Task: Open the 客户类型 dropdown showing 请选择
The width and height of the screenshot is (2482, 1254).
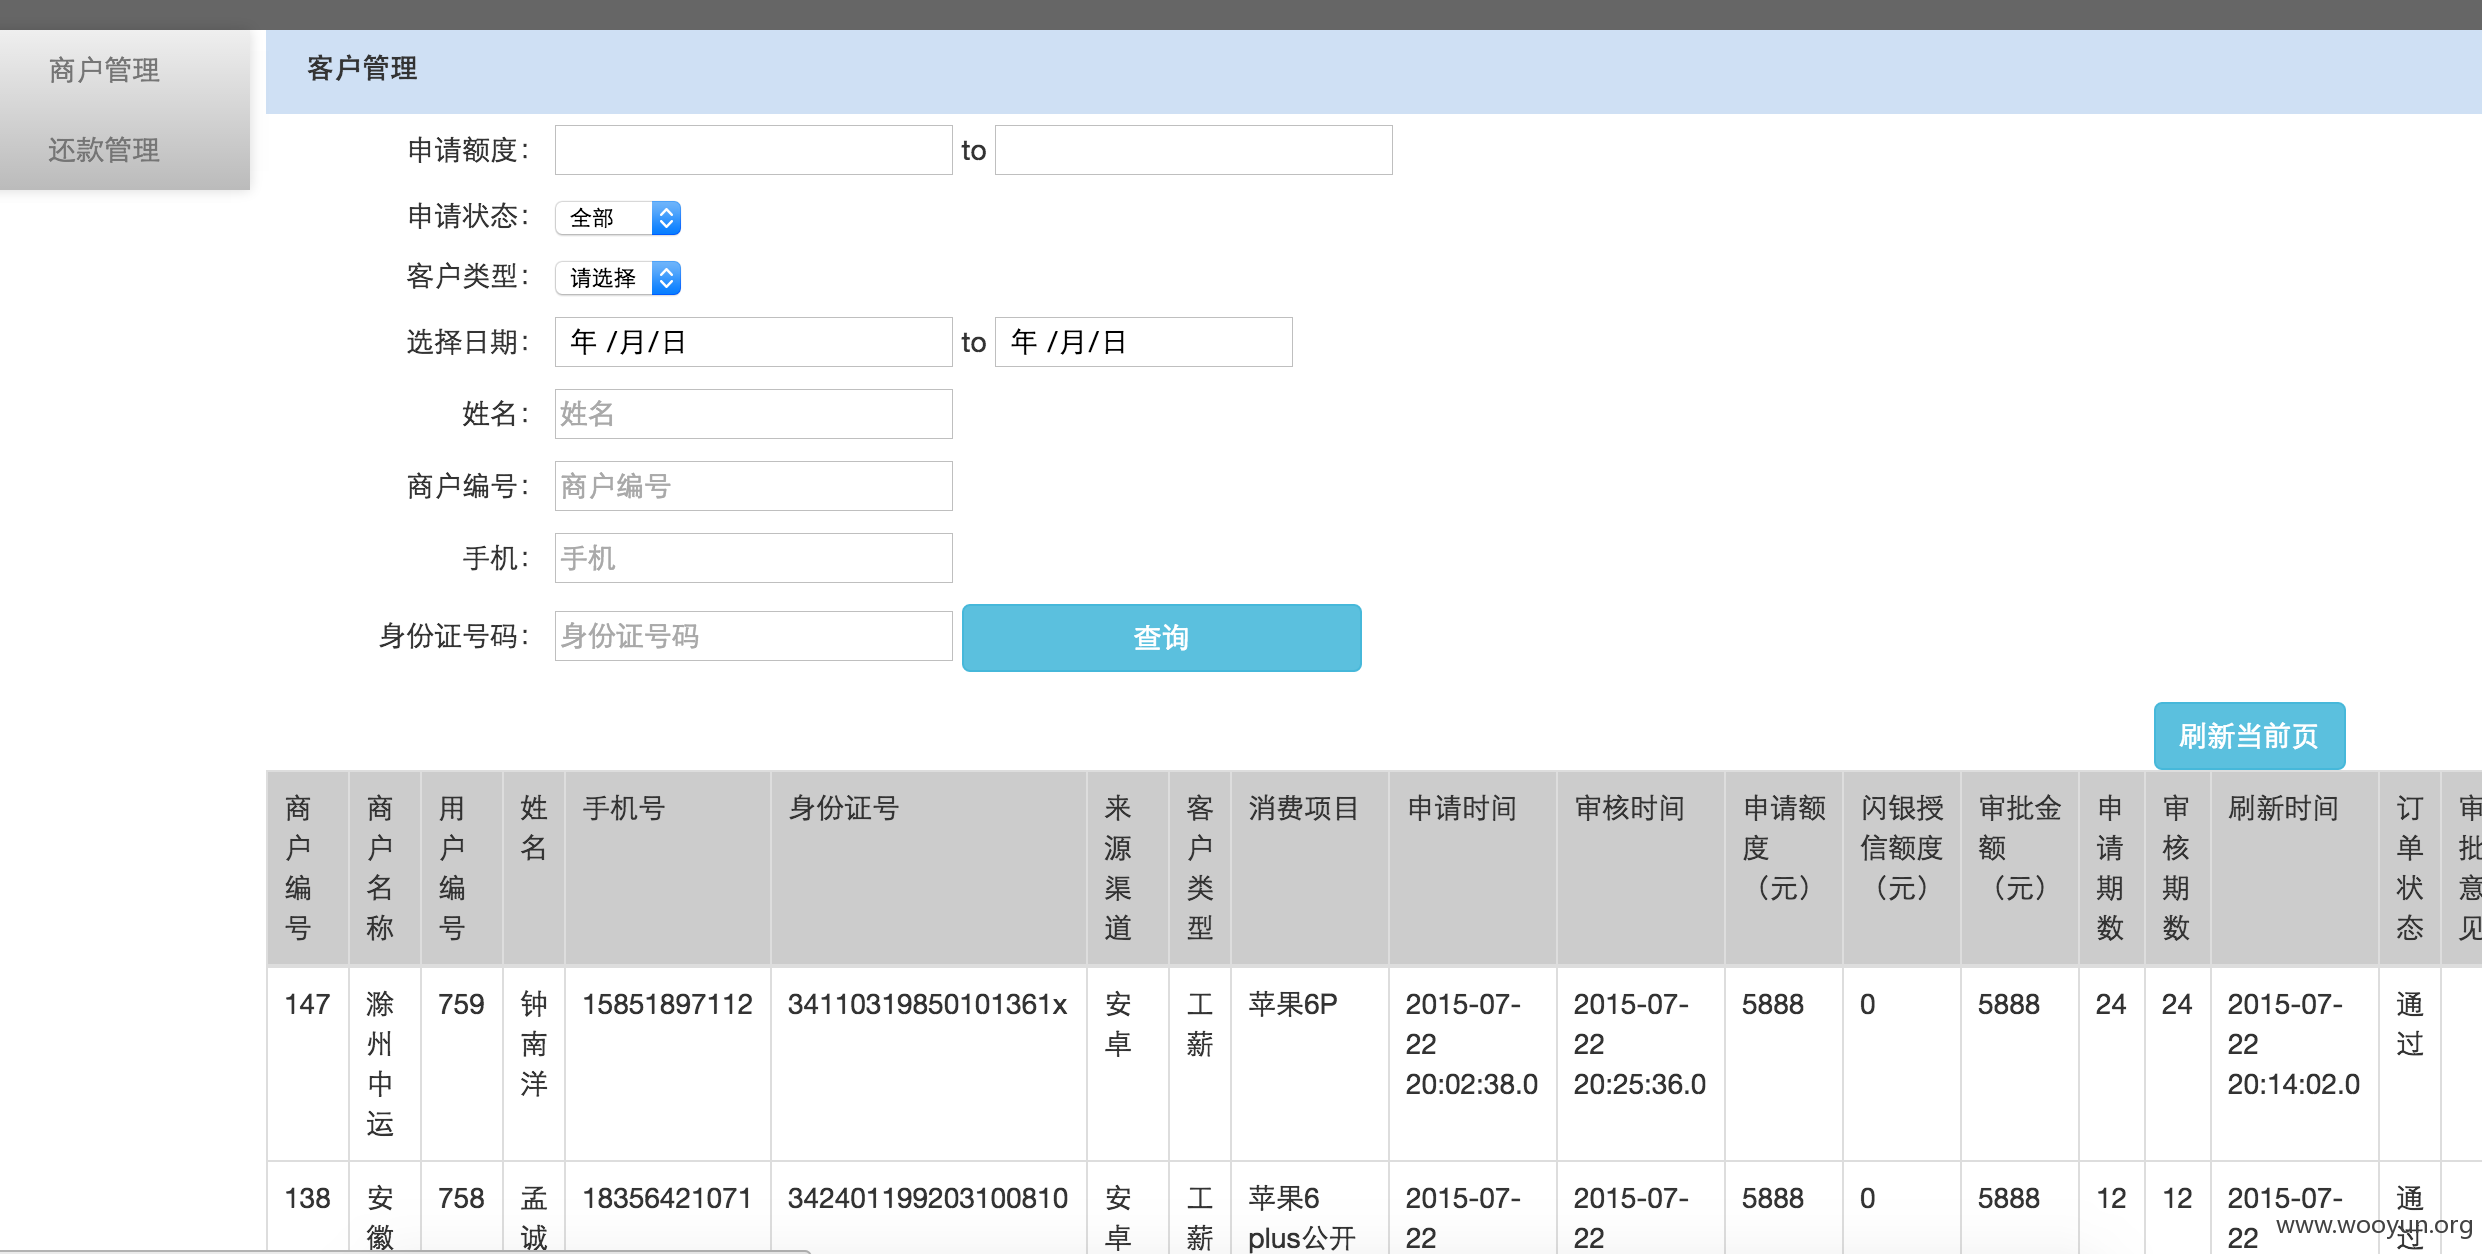Action: coord(618,278)
